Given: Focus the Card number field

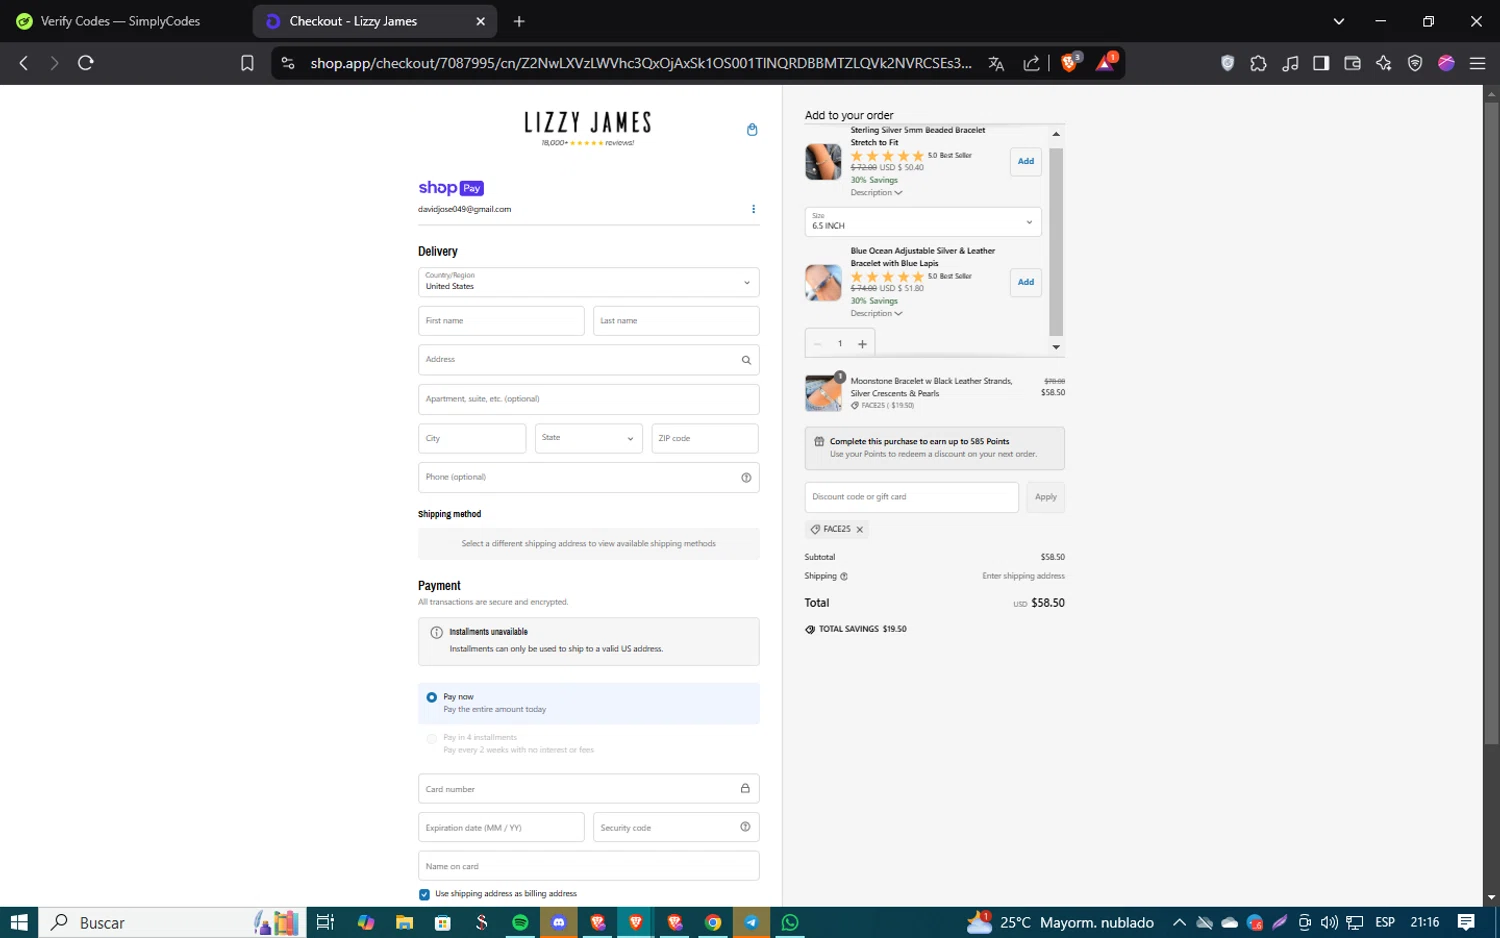Looking at the screenshot, I should (x=588, y=789).
